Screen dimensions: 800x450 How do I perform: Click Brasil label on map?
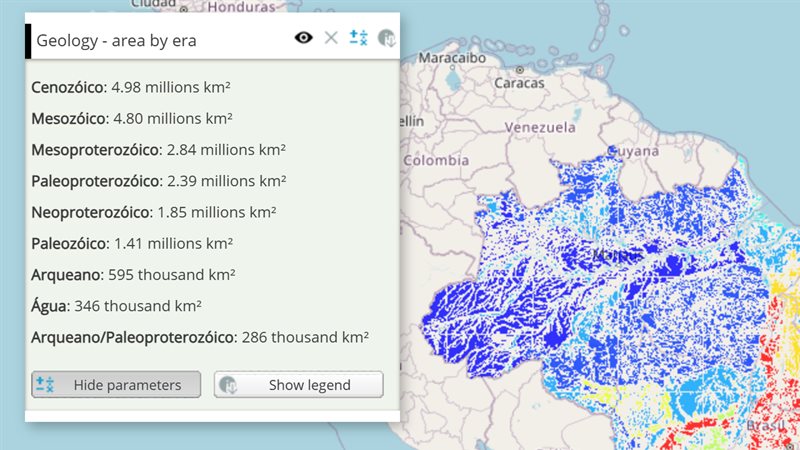[x=766, y=425]
